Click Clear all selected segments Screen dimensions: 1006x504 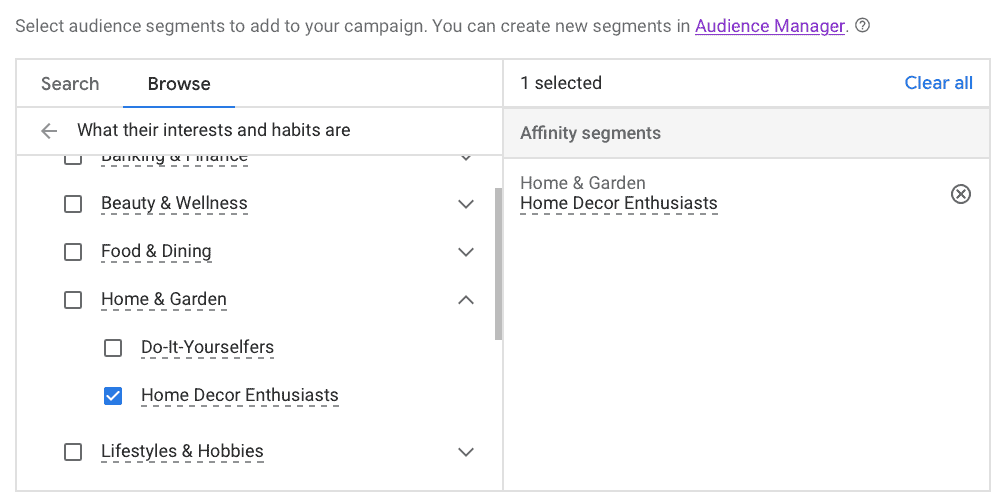point(938,83)
